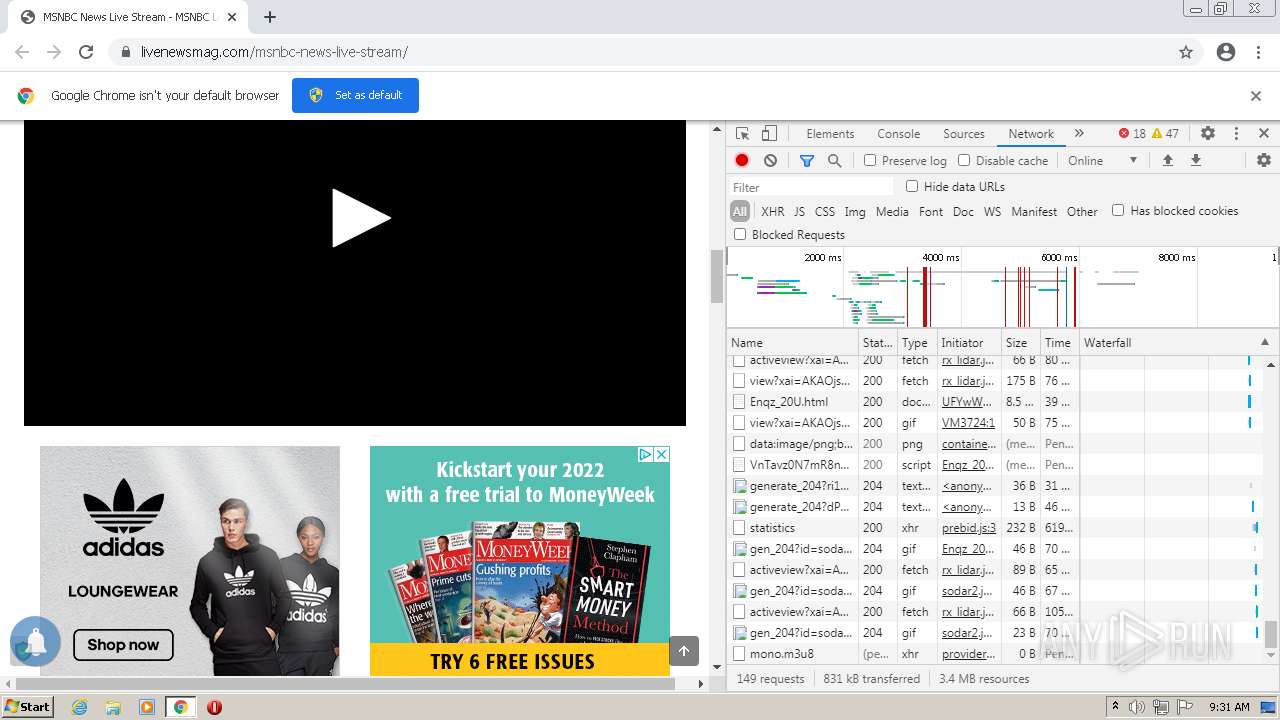Check Hide data URLs
Viewport: 1280px width, 720px height.
pos(912,186)
